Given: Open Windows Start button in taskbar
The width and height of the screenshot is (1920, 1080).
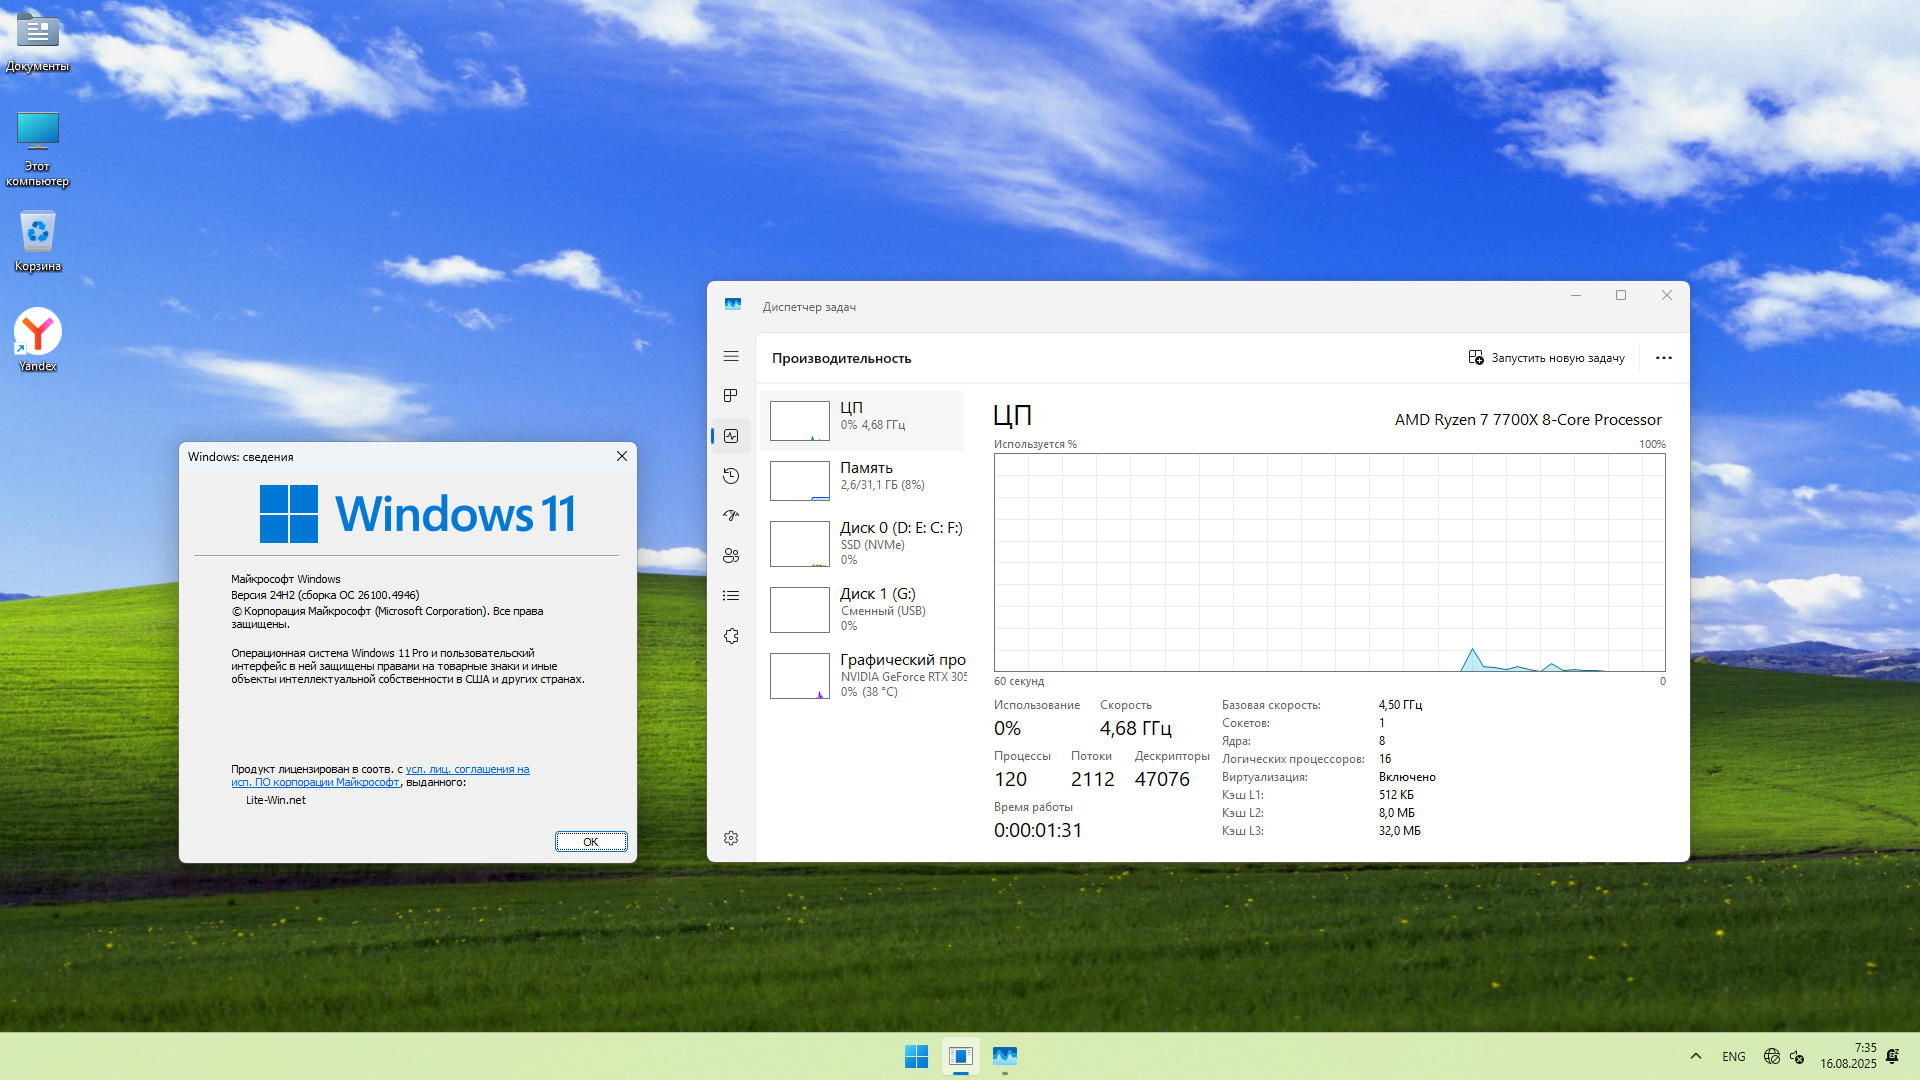Looking at the screenshot, I should pos(916,1056).
